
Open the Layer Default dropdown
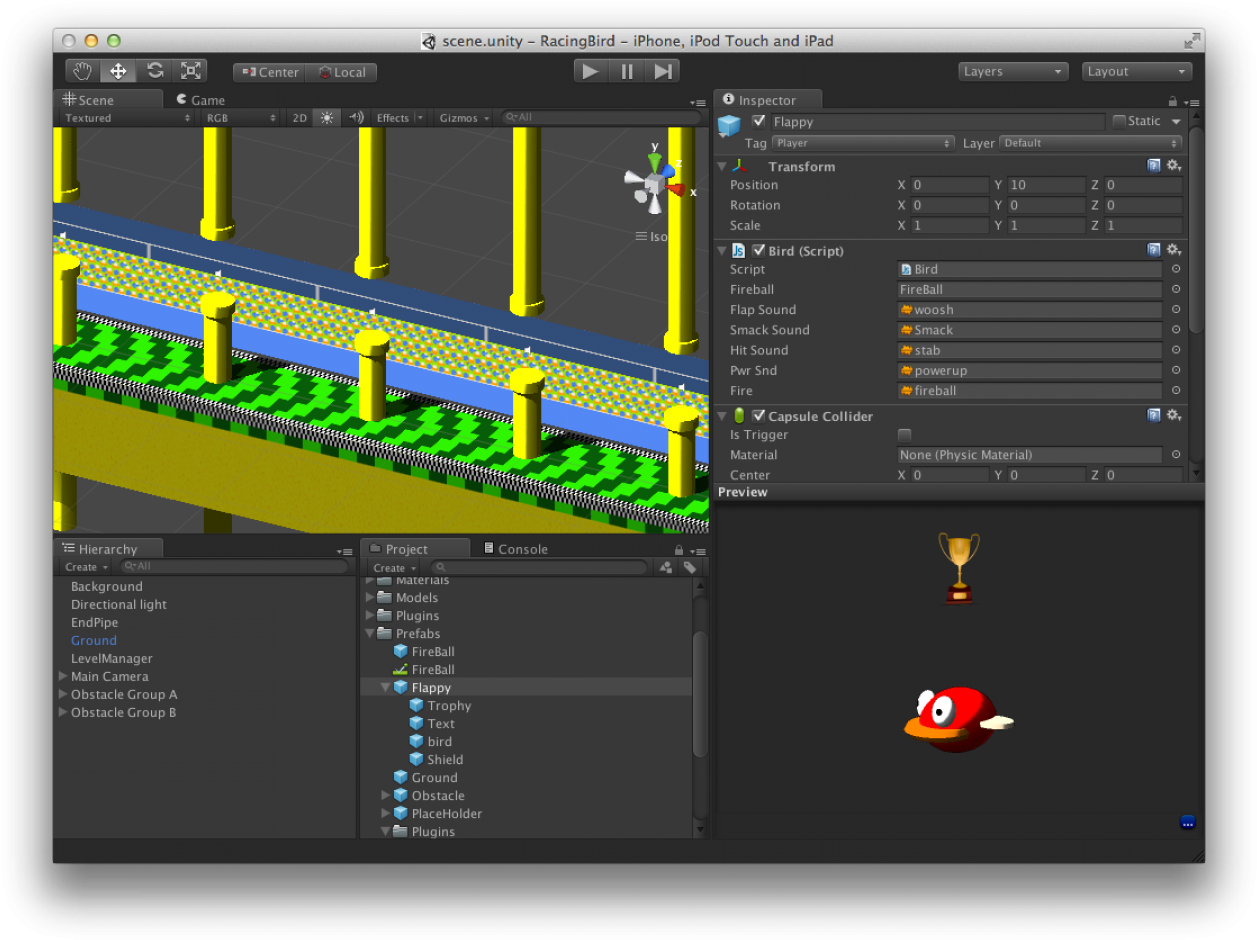click(x=1090, y=143)
